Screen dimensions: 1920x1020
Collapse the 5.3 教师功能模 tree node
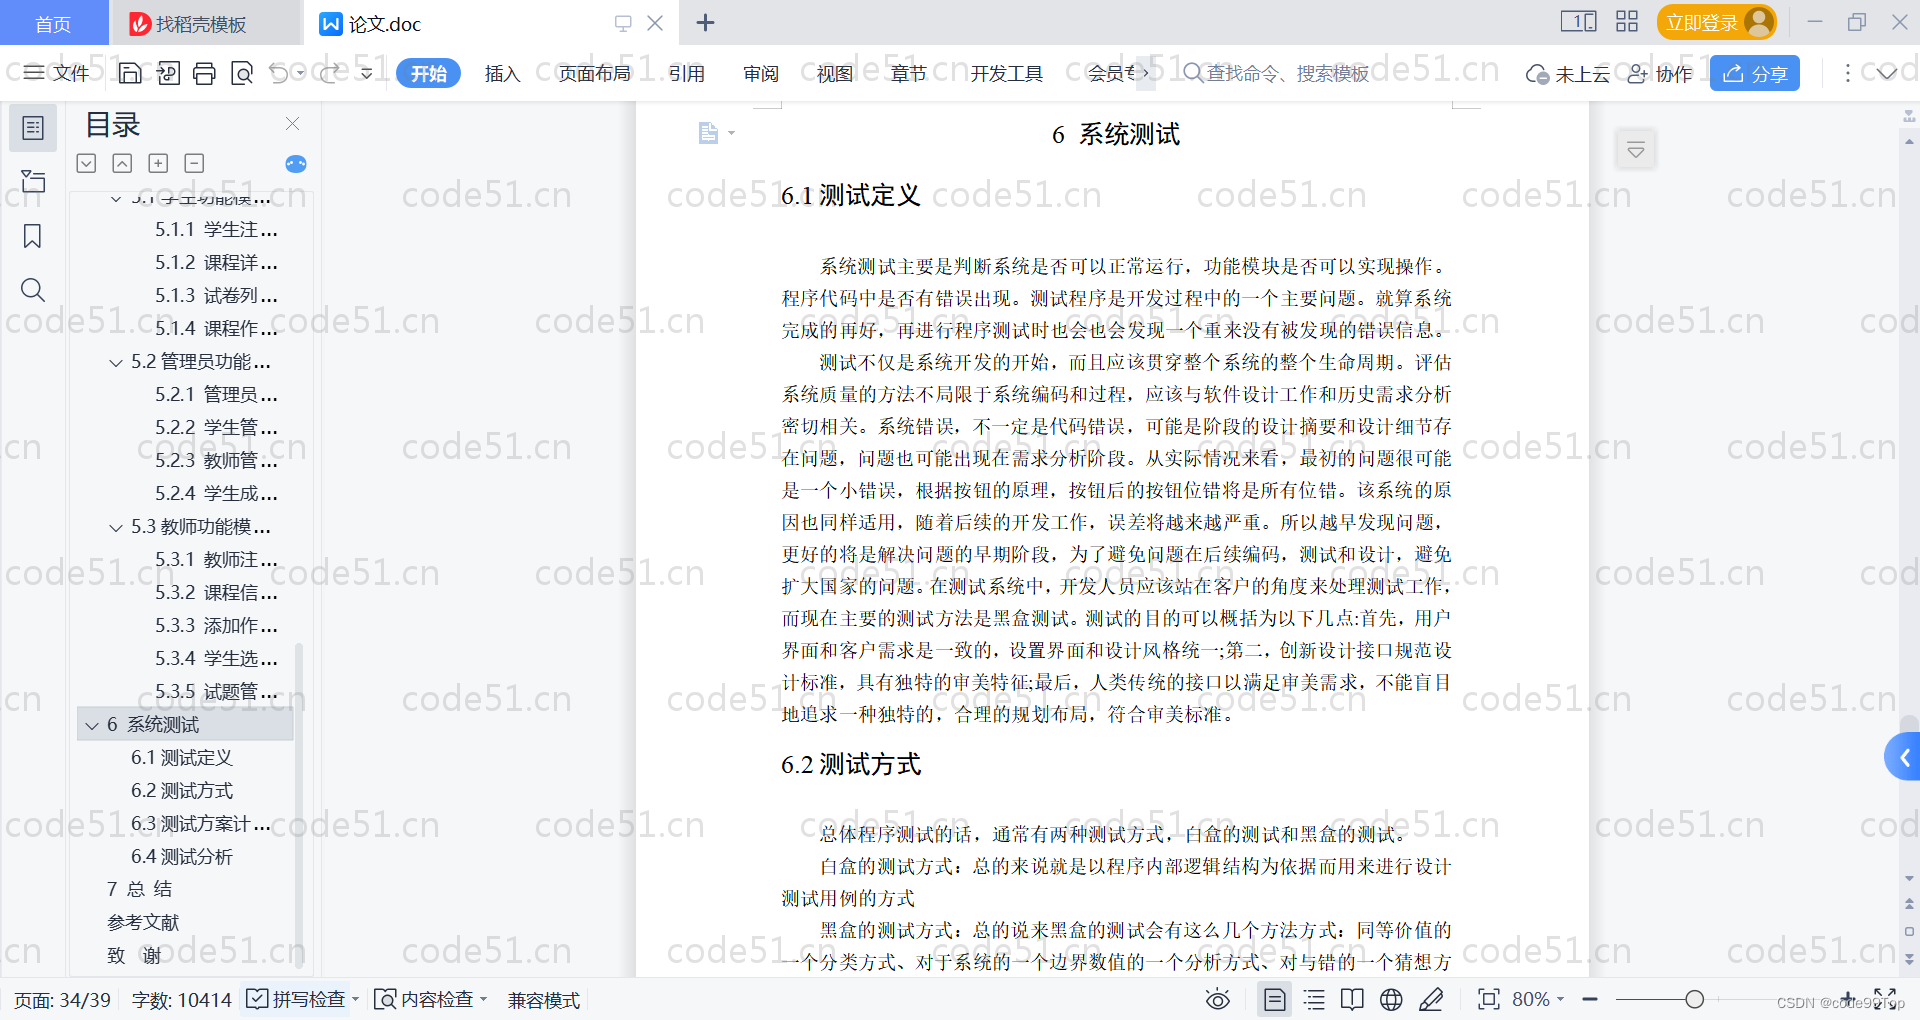[x=116, y=527]
